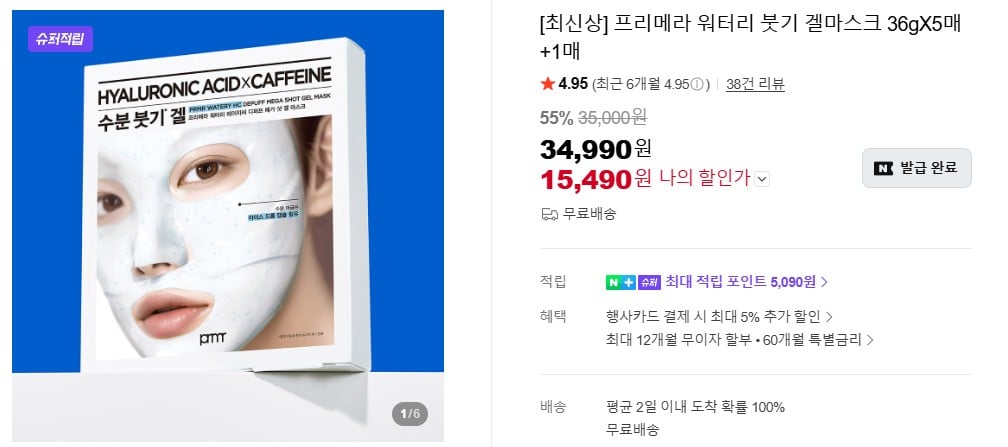Click the delivery truck icon
This screenshot has height=447, width=1008.
549,214
